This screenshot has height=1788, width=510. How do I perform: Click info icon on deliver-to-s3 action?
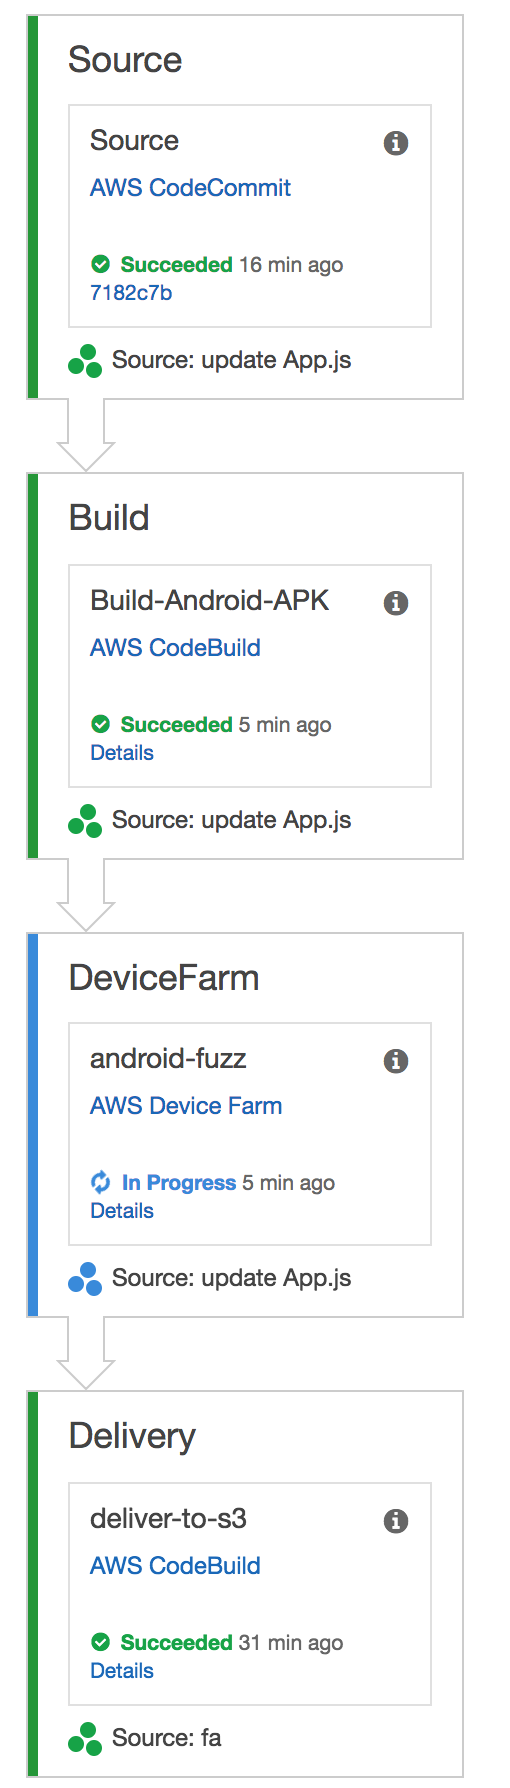coord(396,1521)
